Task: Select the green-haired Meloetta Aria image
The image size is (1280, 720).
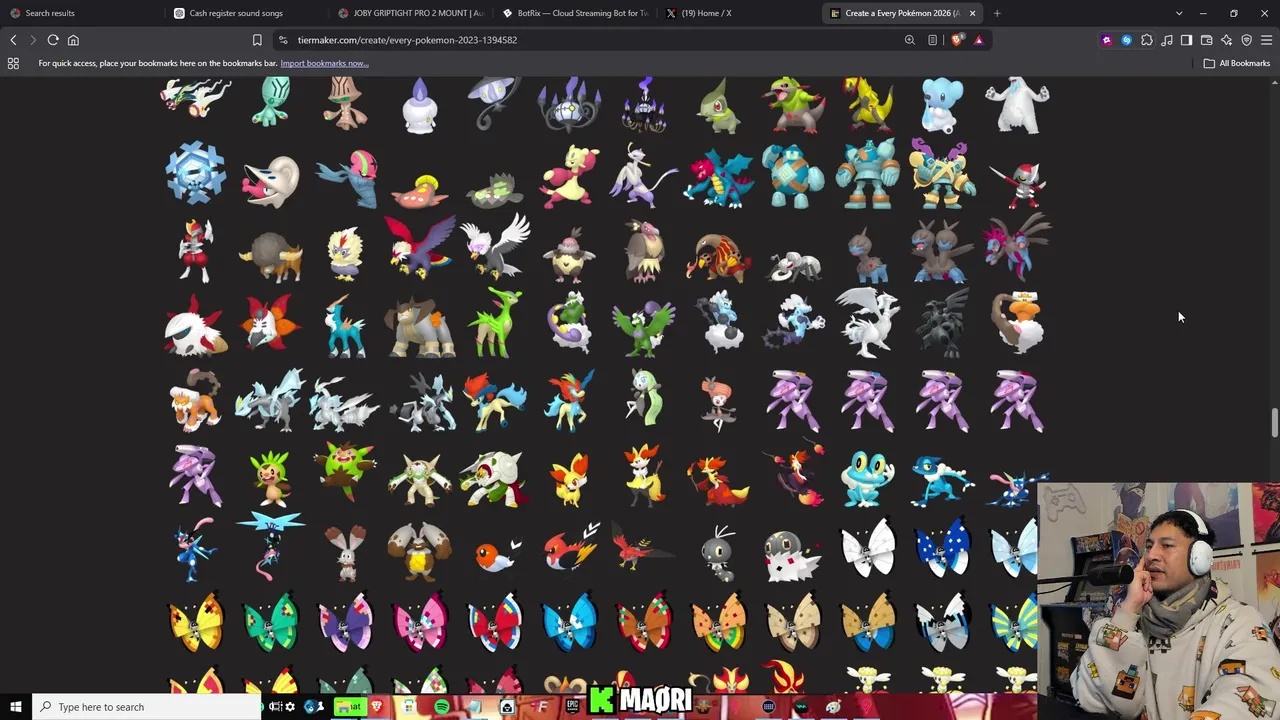Action: point(643,397)
